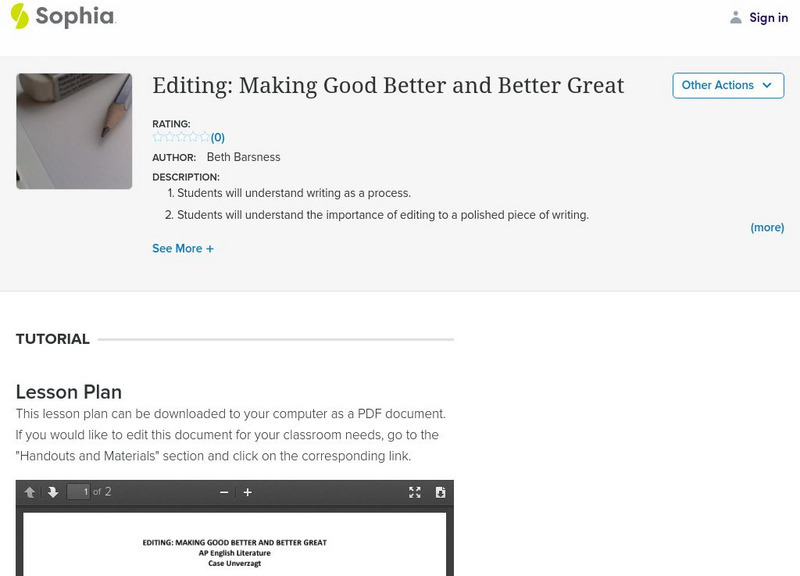This screenshot has height=576, width=800.
Task: Click the tutorial title heading
Action: [388, 86]
